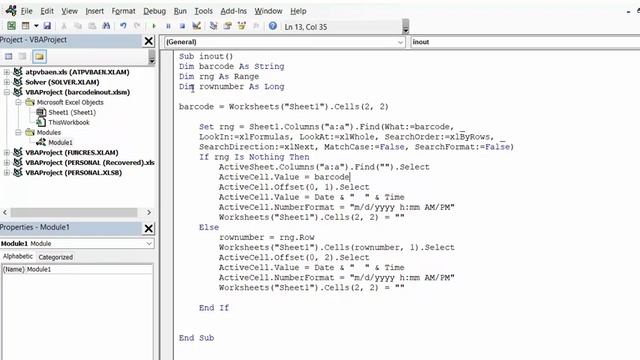Click the Reset (stop) toolbar icon
Image resolution: width=640 pixels, height=360 pixels.
pos(182,26)
